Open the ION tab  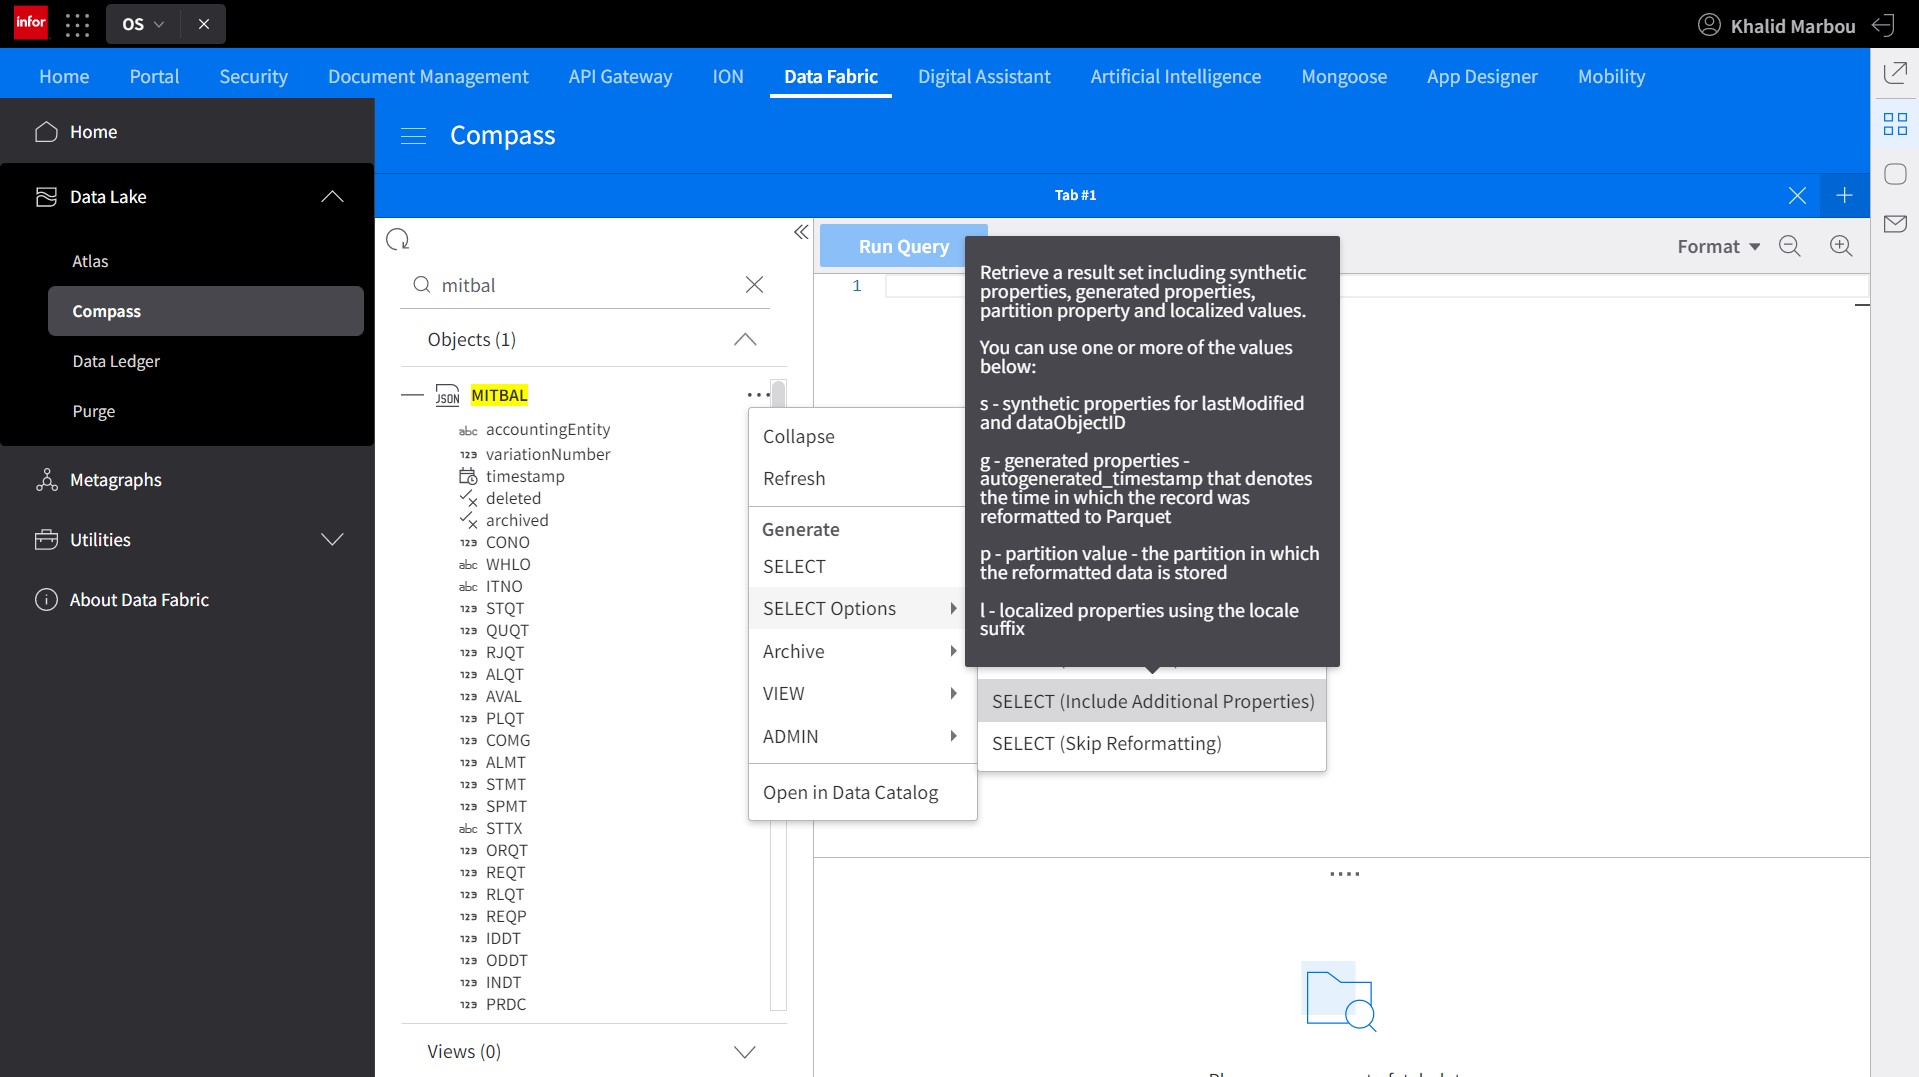(x=728, y=76)
